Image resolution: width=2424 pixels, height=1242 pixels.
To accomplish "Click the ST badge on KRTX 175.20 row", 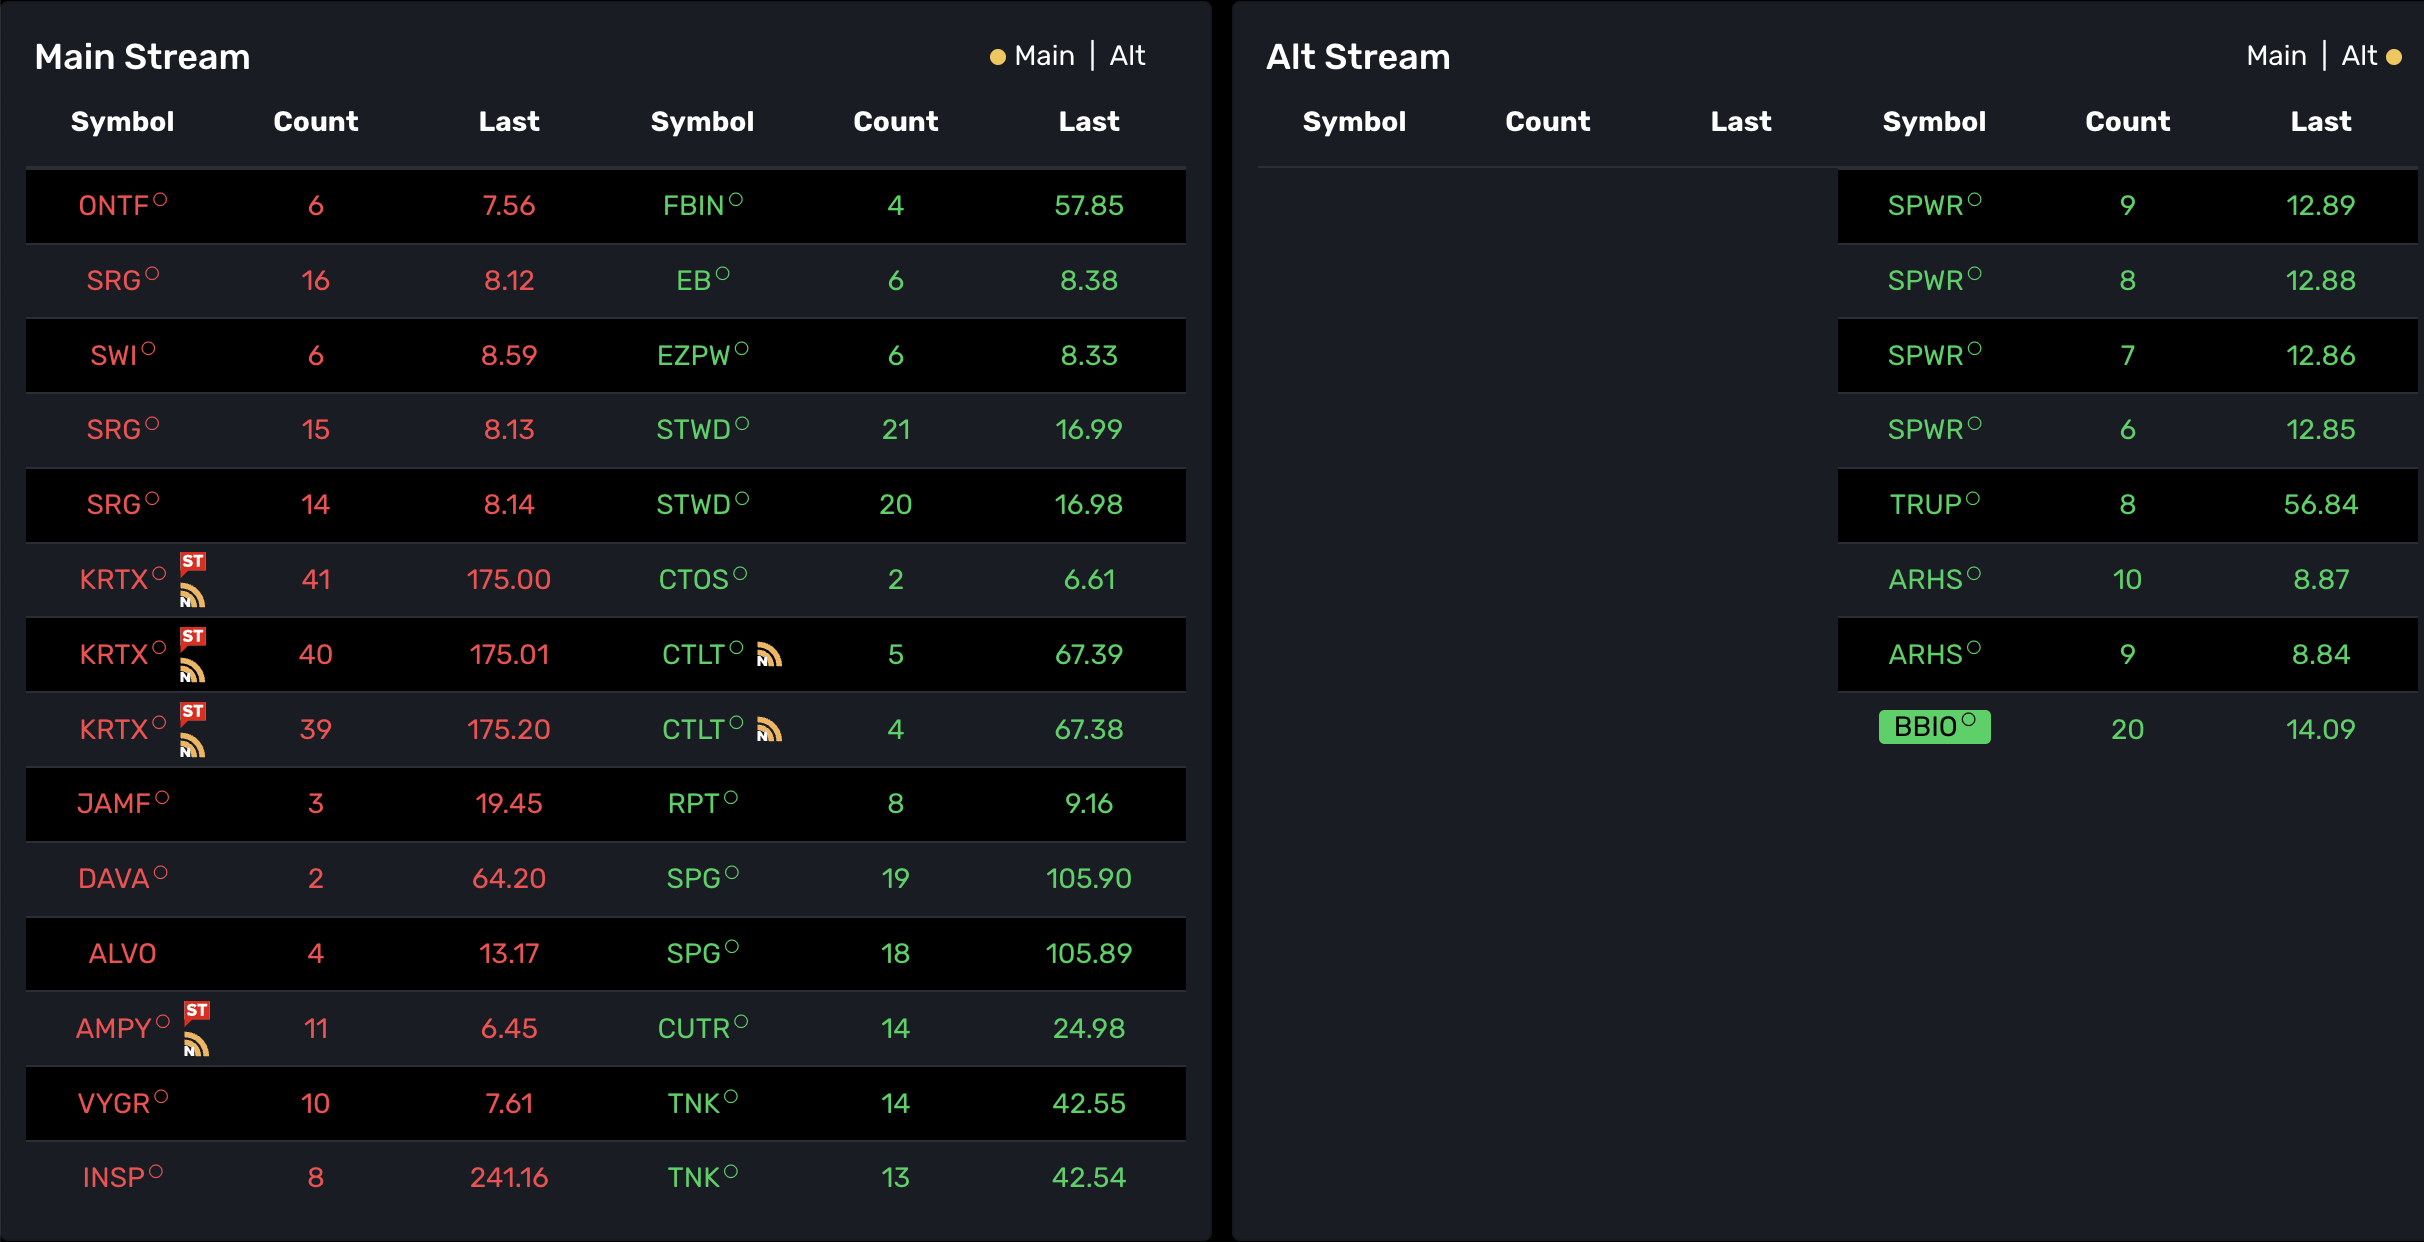I will click(193, 712).
